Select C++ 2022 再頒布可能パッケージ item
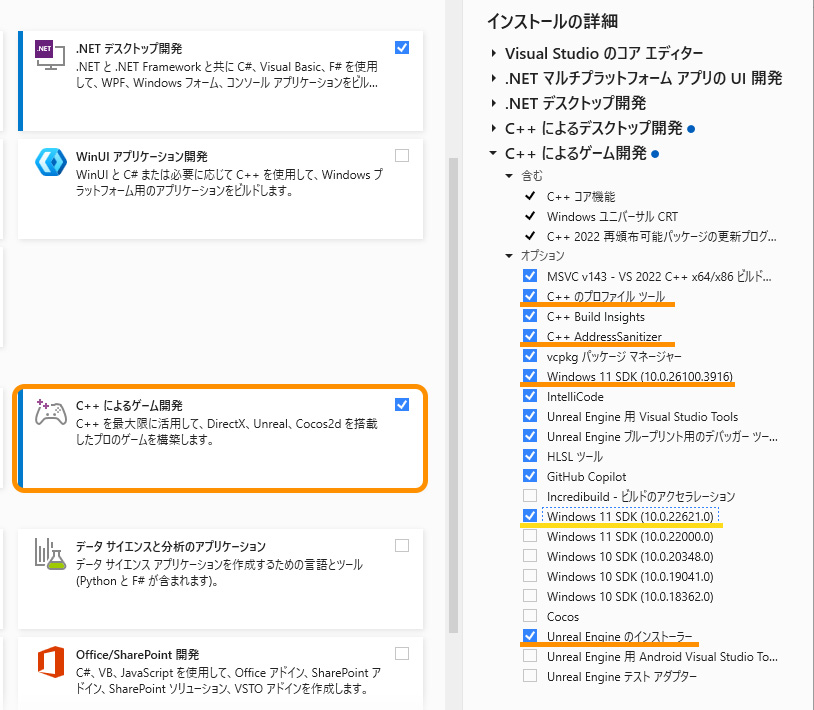This screenshot has height=710, width=814. pos(661,236)
